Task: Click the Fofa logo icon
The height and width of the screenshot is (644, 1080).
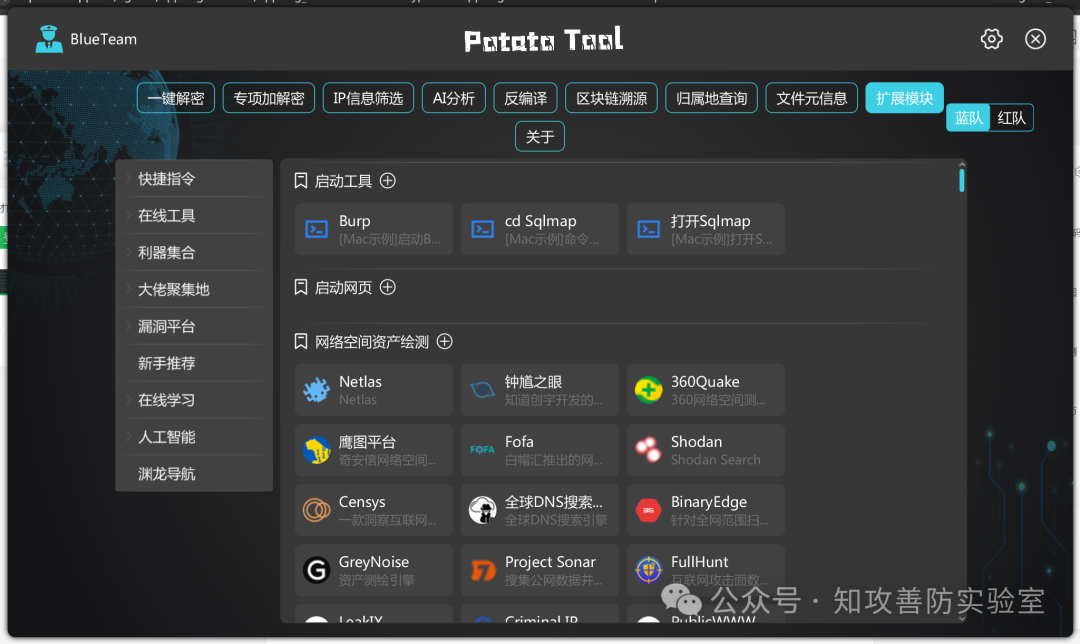Action: pyautogui.click(x=483, y=450)
